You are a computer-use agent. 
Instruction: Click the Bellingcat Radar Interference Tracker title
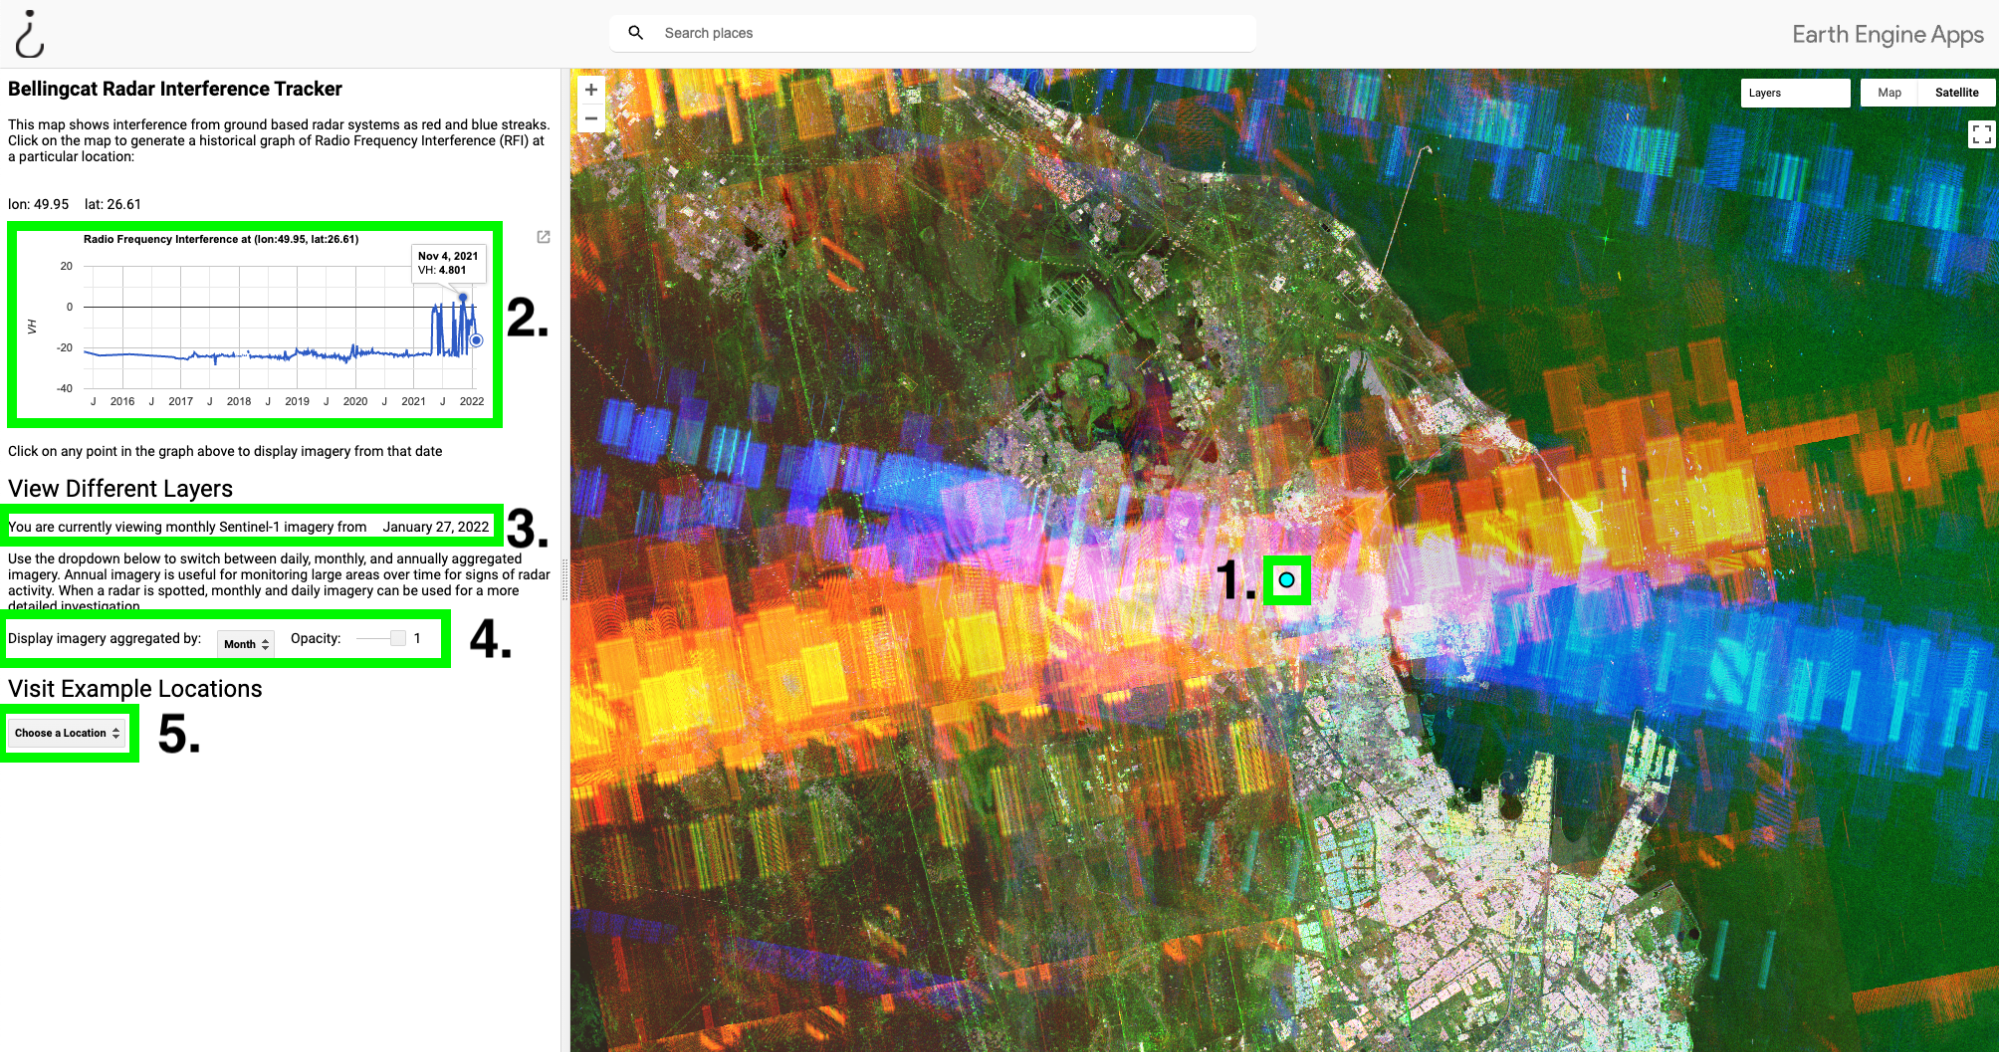175,89
